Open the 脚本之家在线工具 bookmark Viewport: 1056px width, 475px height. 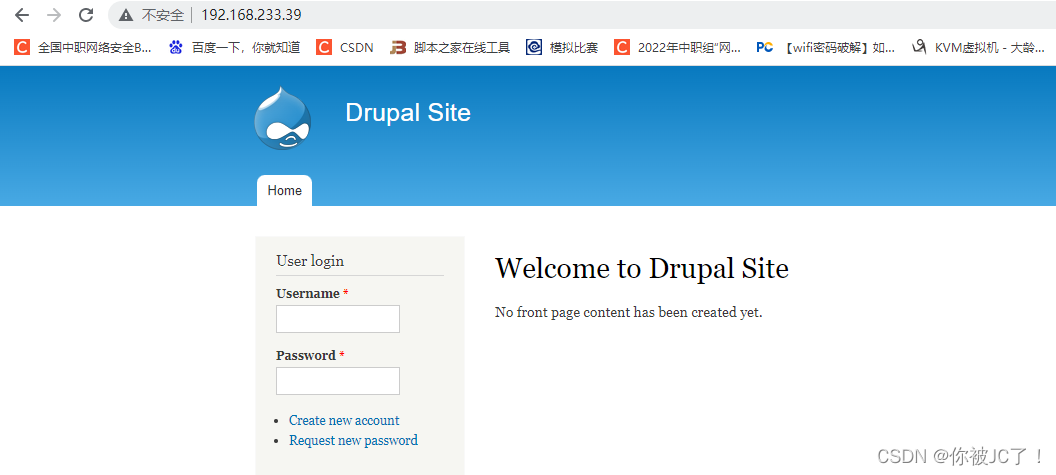tap(450, 47)
